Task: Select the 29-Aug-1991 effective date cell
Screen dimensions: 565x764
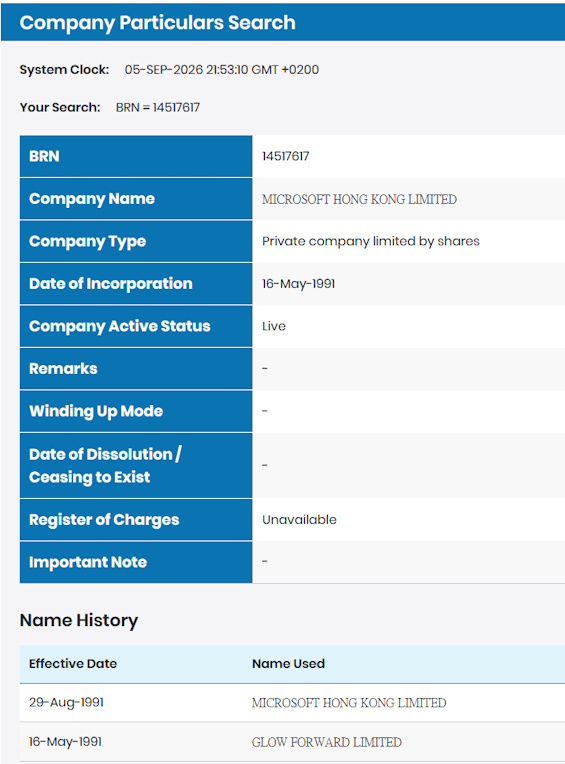Action: click(x=66, y=702)
